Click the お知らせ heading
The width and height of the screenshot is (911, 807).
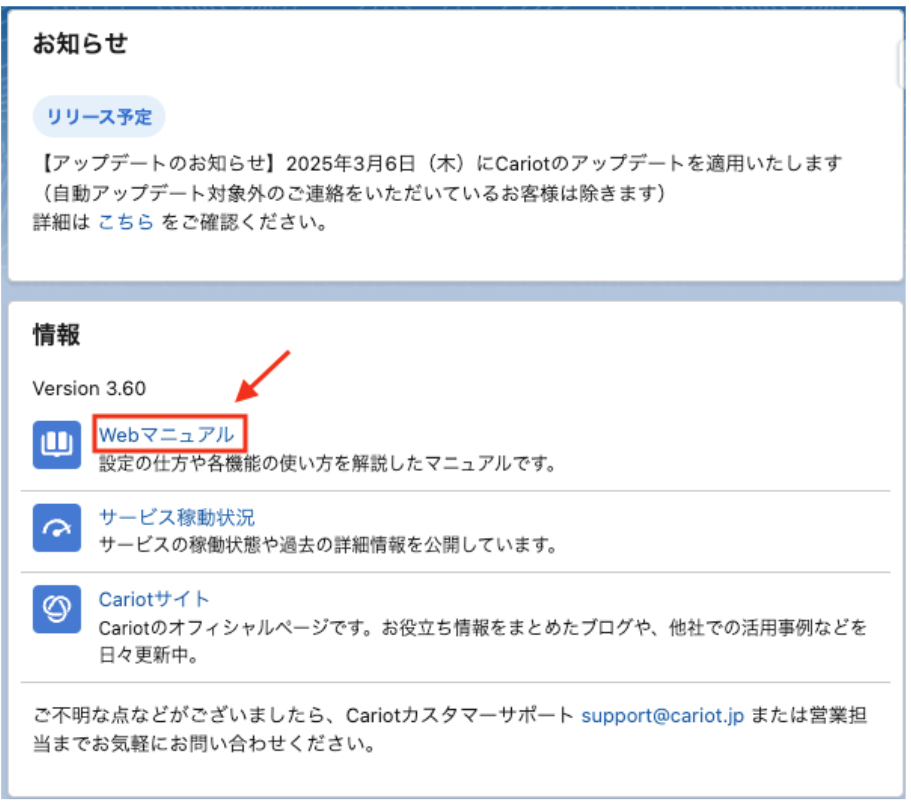(80, 43)
